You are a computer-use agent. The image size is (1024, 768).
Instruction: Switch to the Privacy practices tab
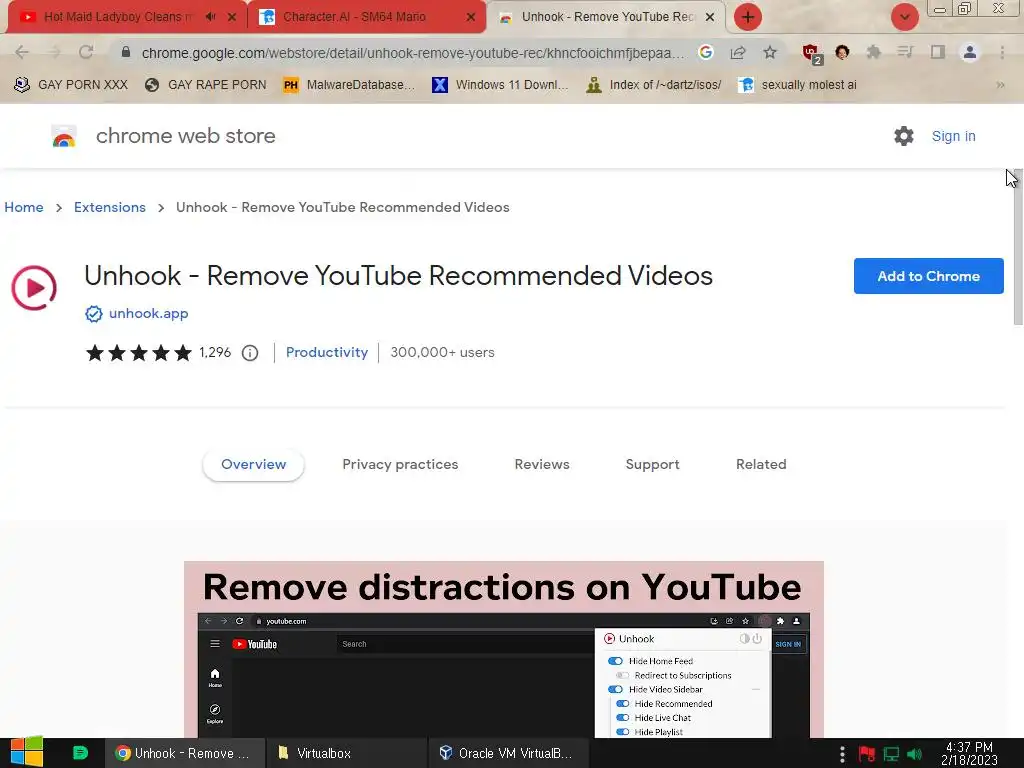point(400,464)
